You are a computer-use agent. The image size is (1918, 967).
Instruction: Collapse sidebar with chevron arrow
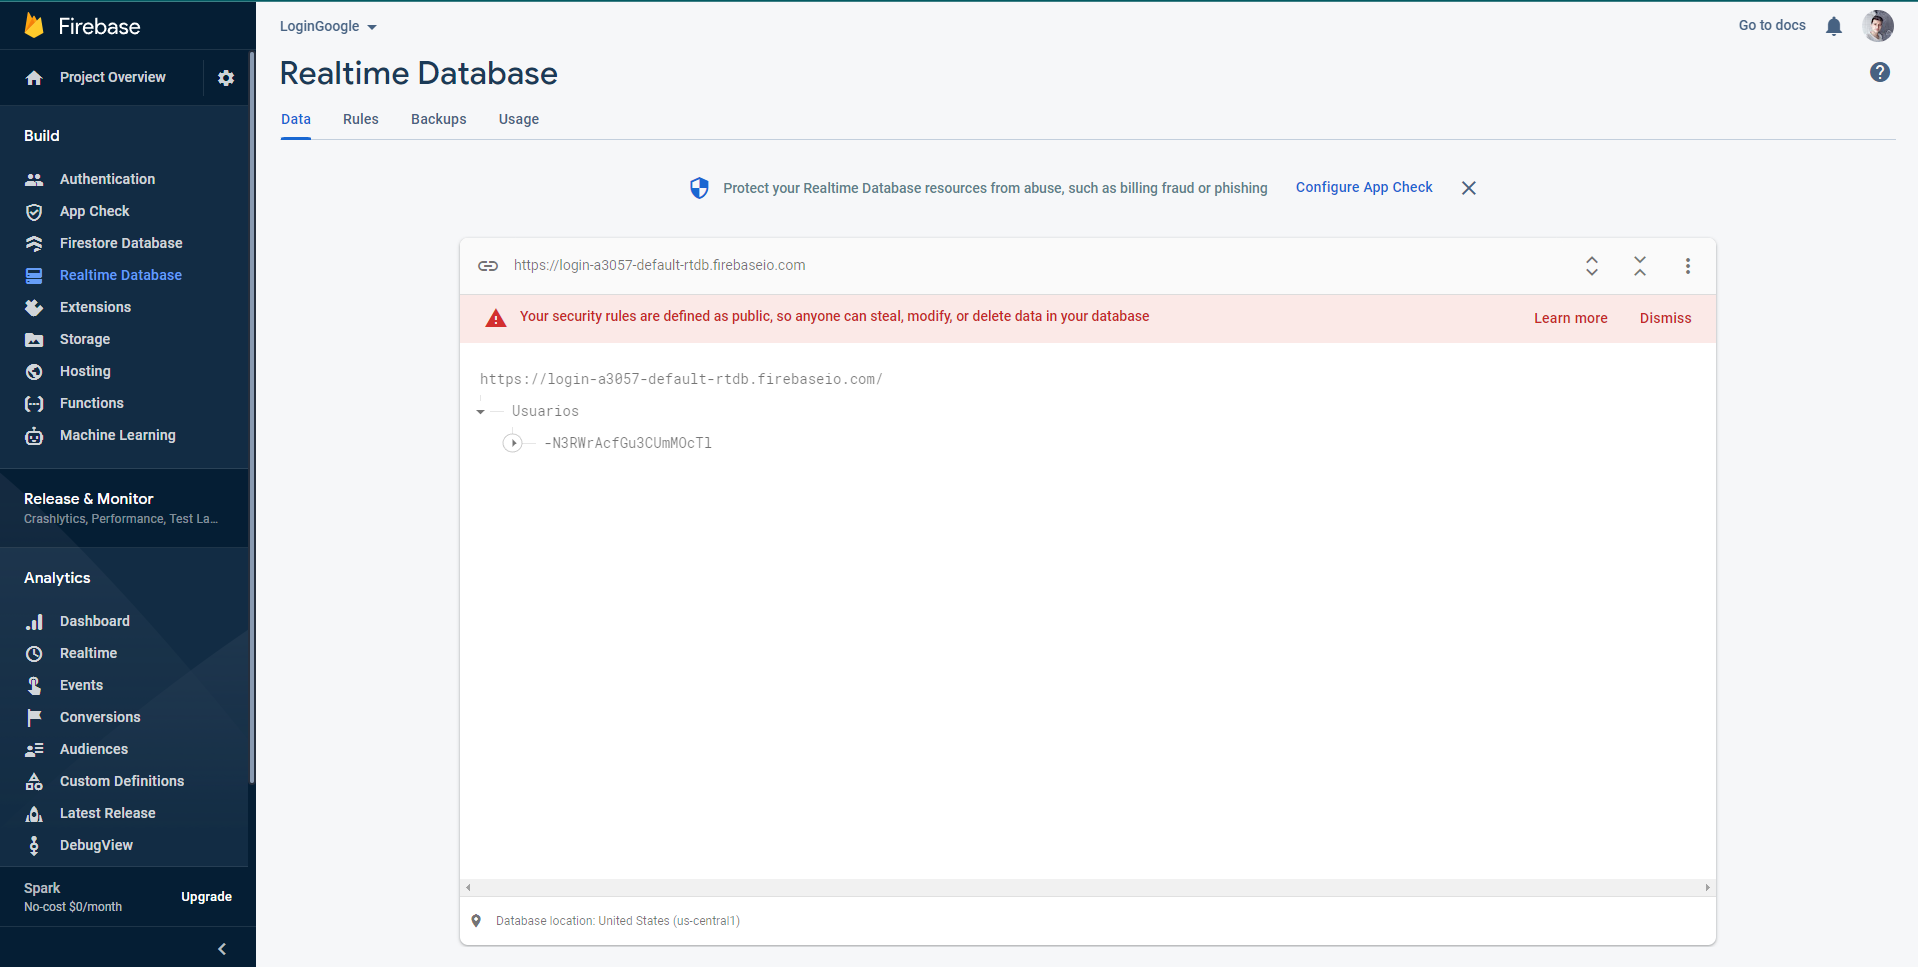222,949
